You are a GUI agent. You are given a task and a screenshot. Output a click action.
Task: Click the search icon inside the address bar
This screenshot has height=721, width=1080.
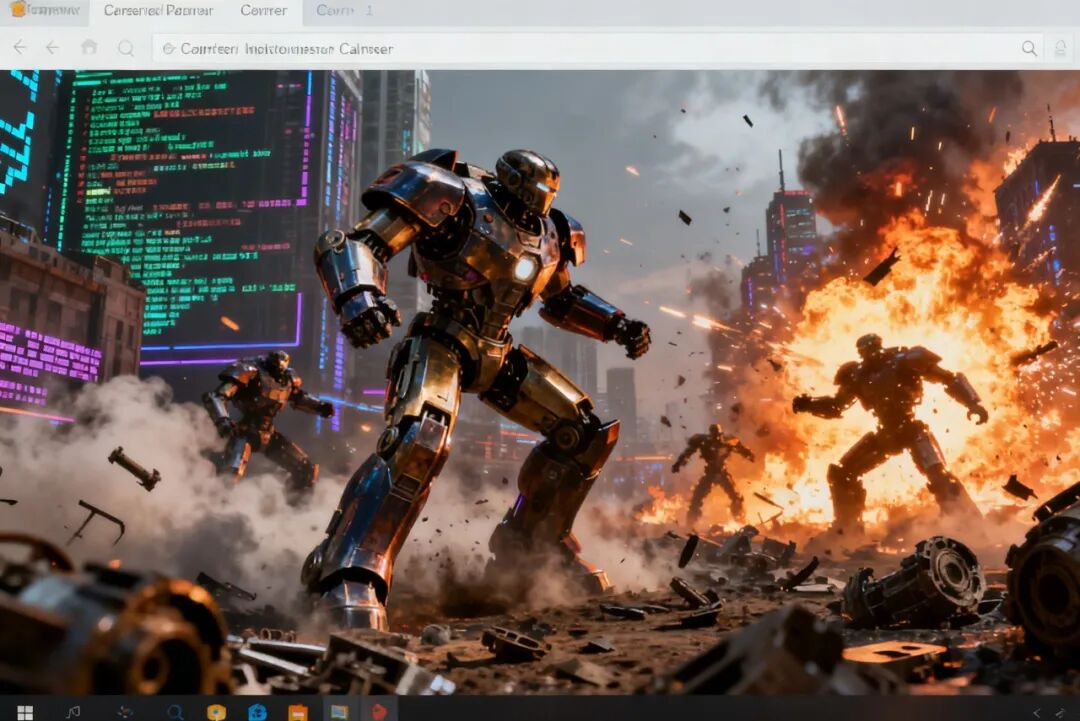tap(1029, 48)
